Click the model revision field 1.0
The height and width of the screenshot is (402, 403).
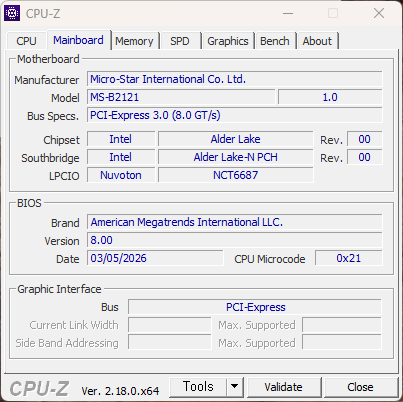[x=330, y=97]
